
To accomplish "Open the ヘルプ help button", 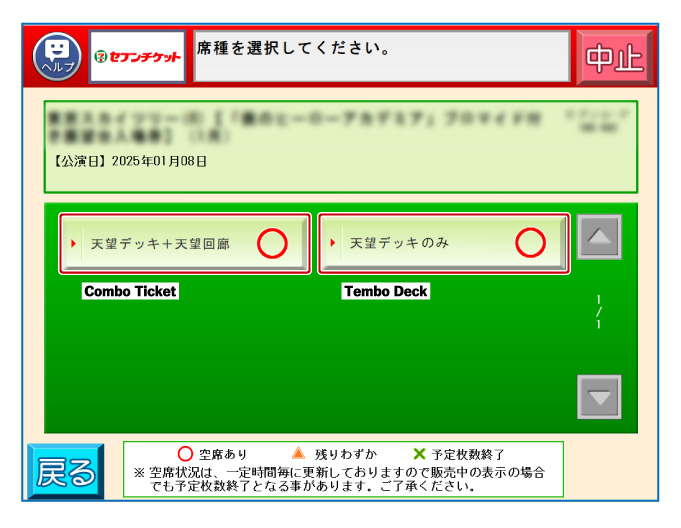I will pos(57,56).
